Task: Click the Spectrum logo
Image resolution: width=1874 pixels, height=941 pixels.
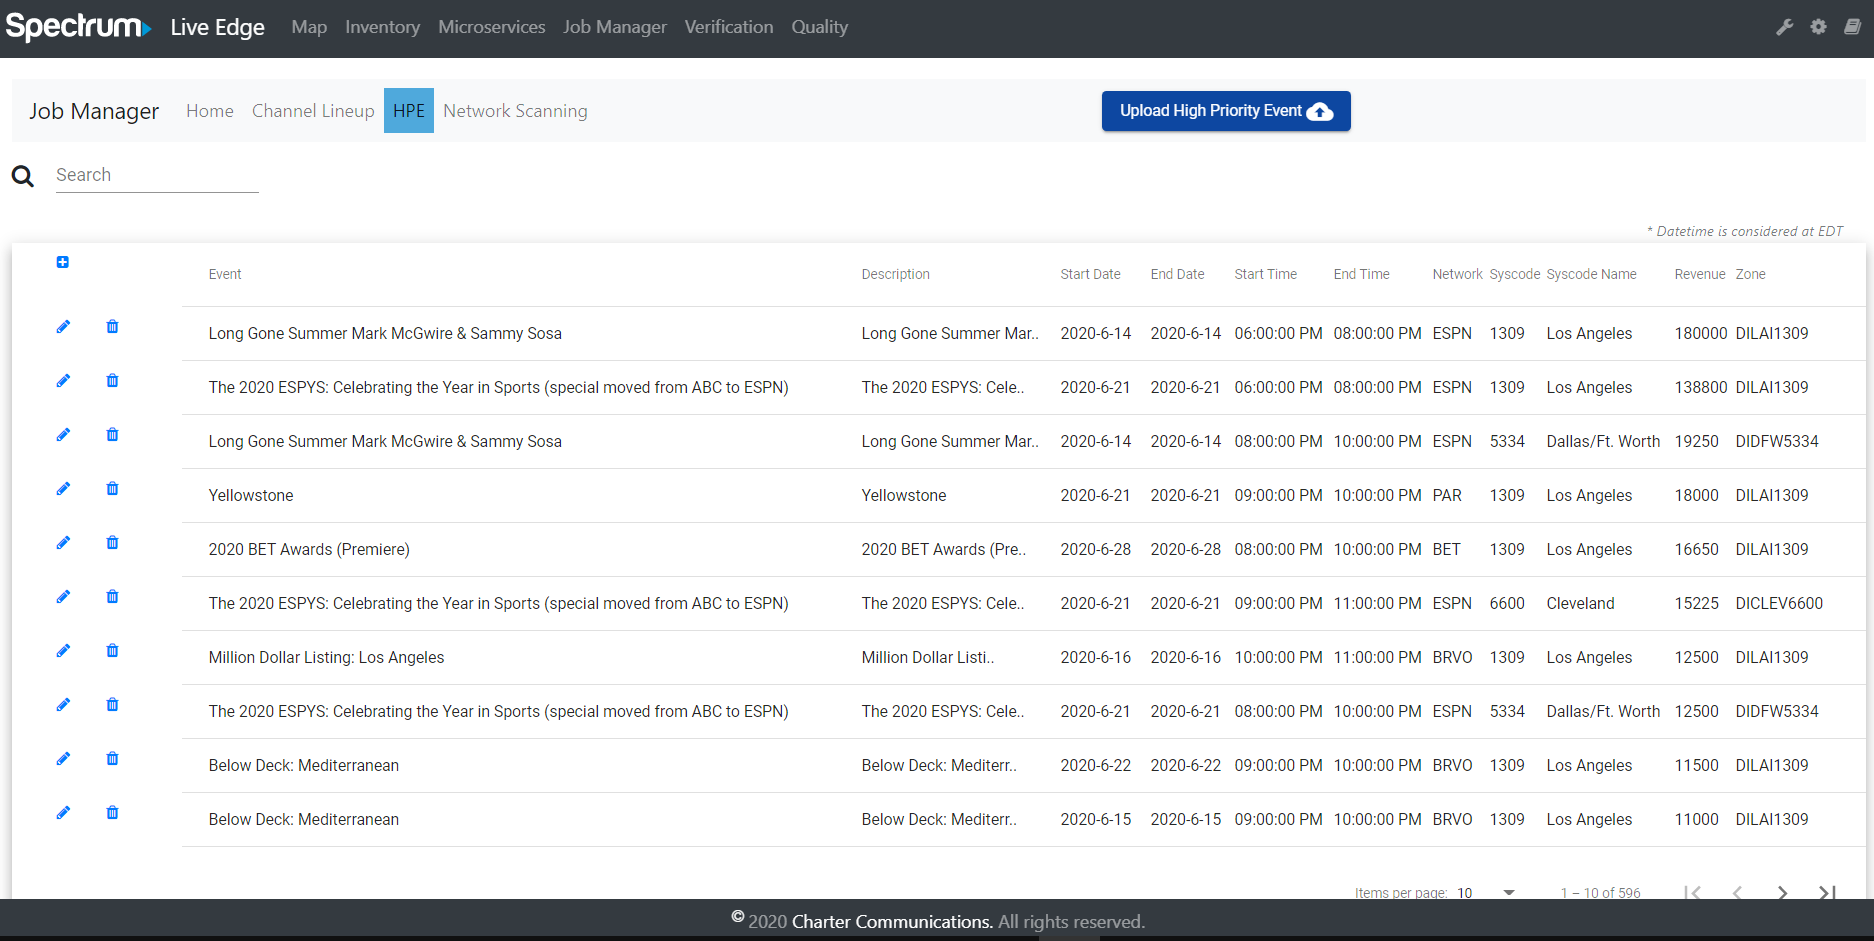Action: click(x=78, y=26)
